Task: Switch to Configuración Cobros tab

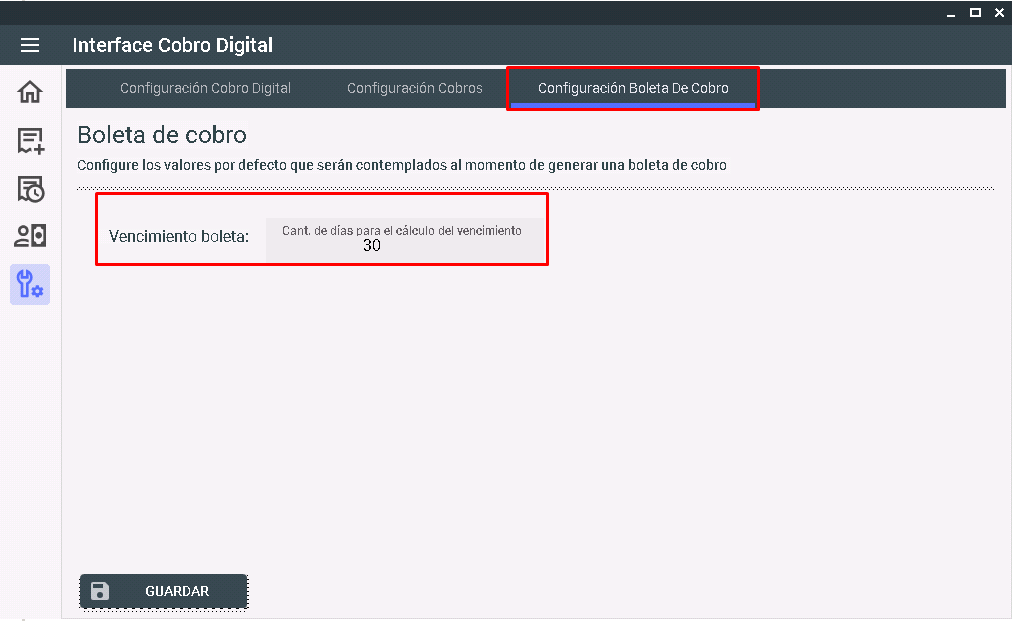Action: pos(415,89)
